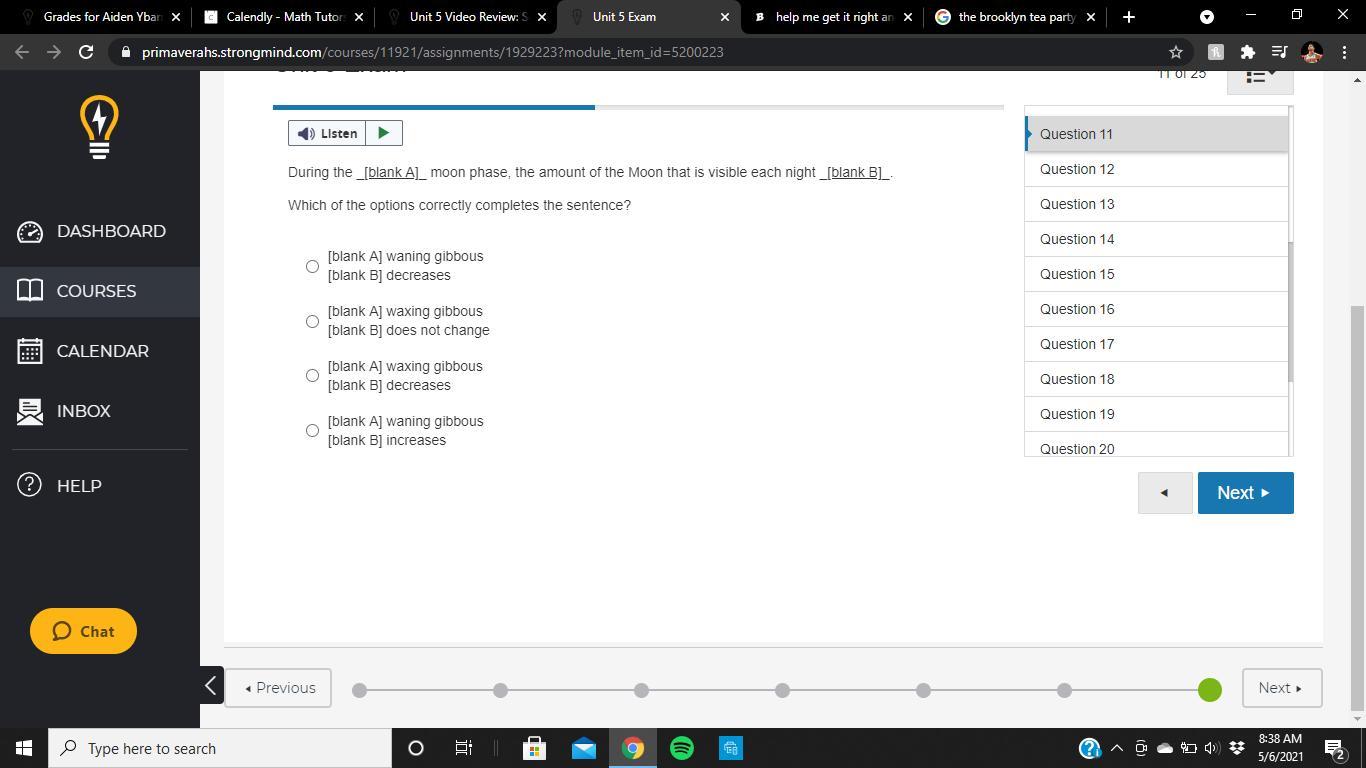This screenshot has width=1366, height=768.
Task: Click the taskbar search box
Action: tap(220, 748)
